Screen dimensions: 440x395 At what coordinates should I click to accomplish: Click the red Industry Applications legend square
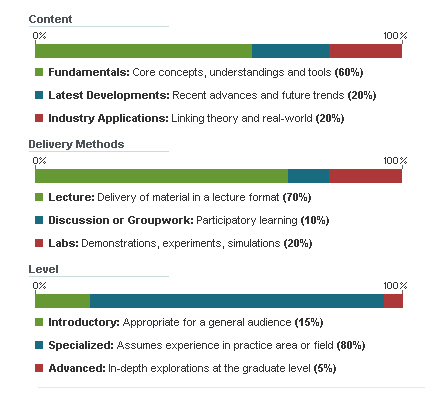39,118
